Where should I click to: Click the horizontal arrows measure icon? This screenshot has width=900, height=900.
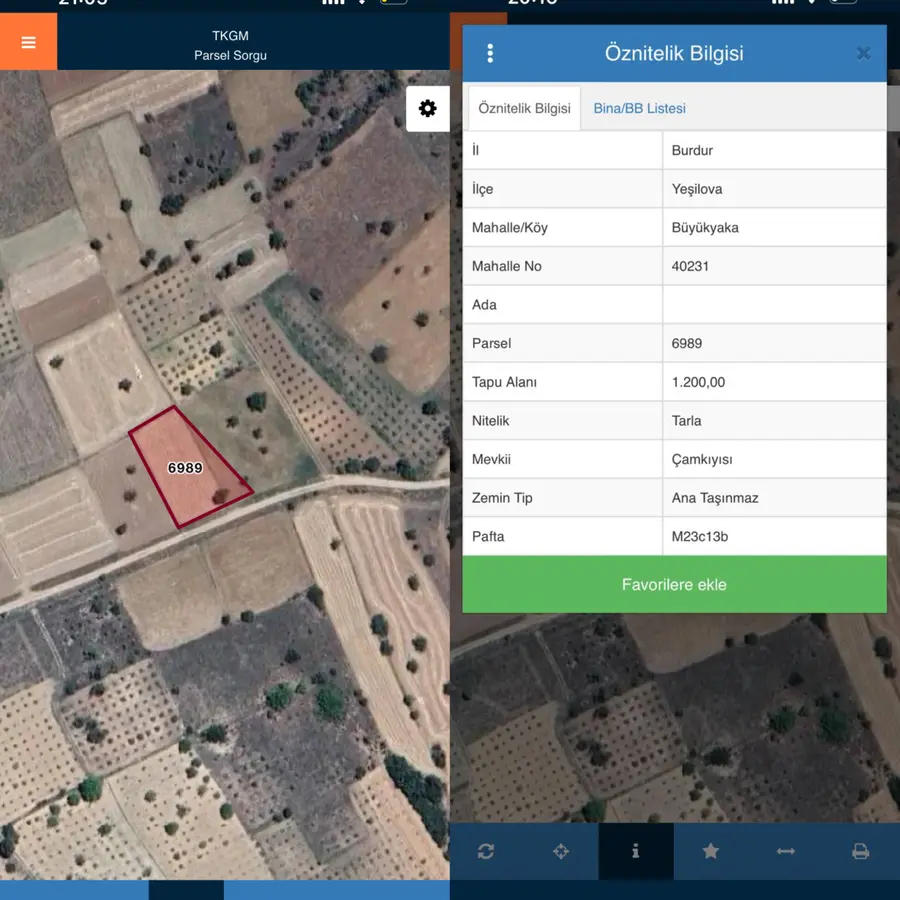coord(786,851)
